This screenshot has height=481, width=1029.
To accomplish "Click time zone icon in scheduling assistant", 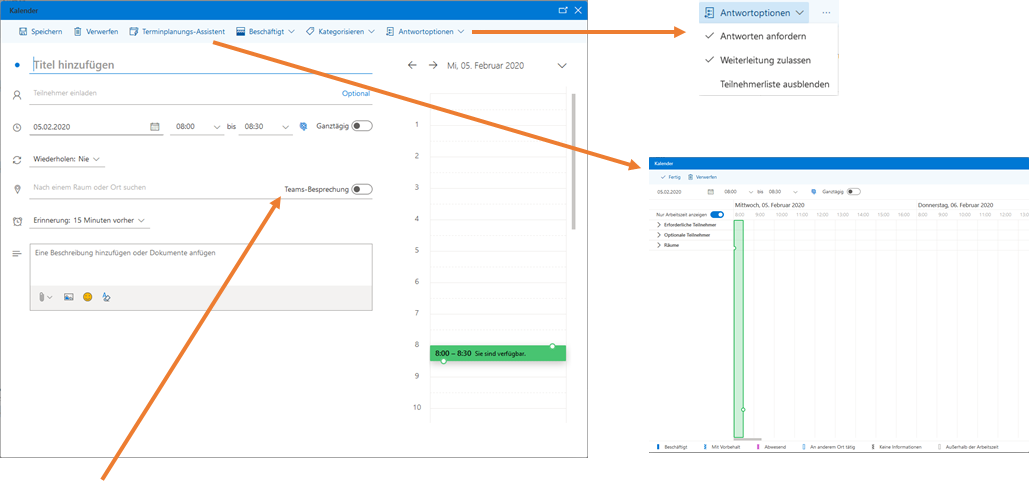I will (x=813, y=192).
